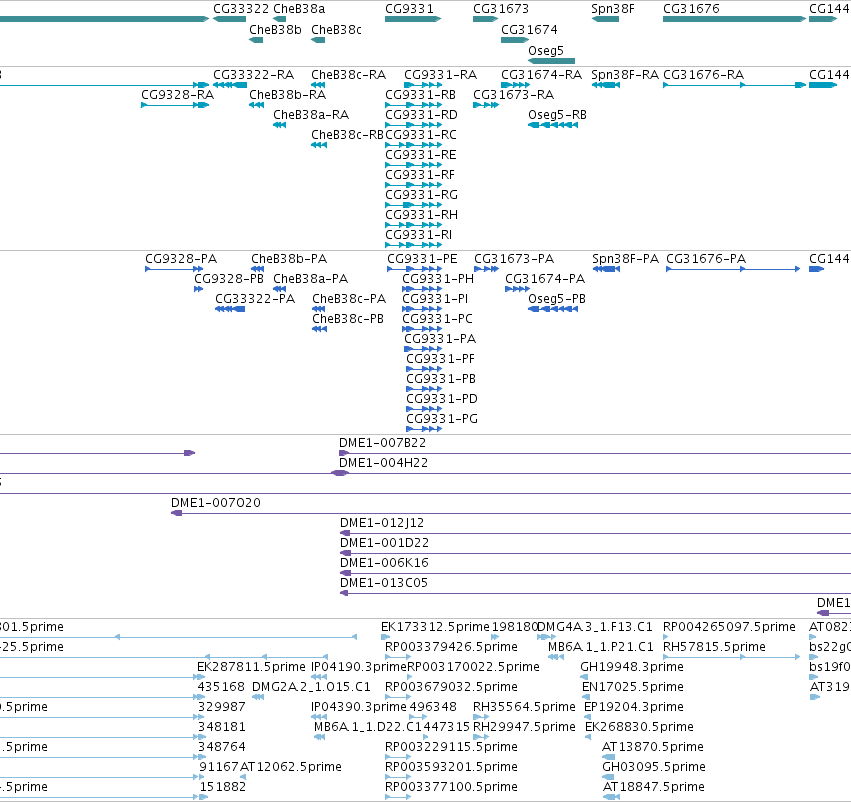Select the Spn38F gene arrow glyph
Viewport: 851px width, 802px height.
pyautogui.click(x=605, y=19)
